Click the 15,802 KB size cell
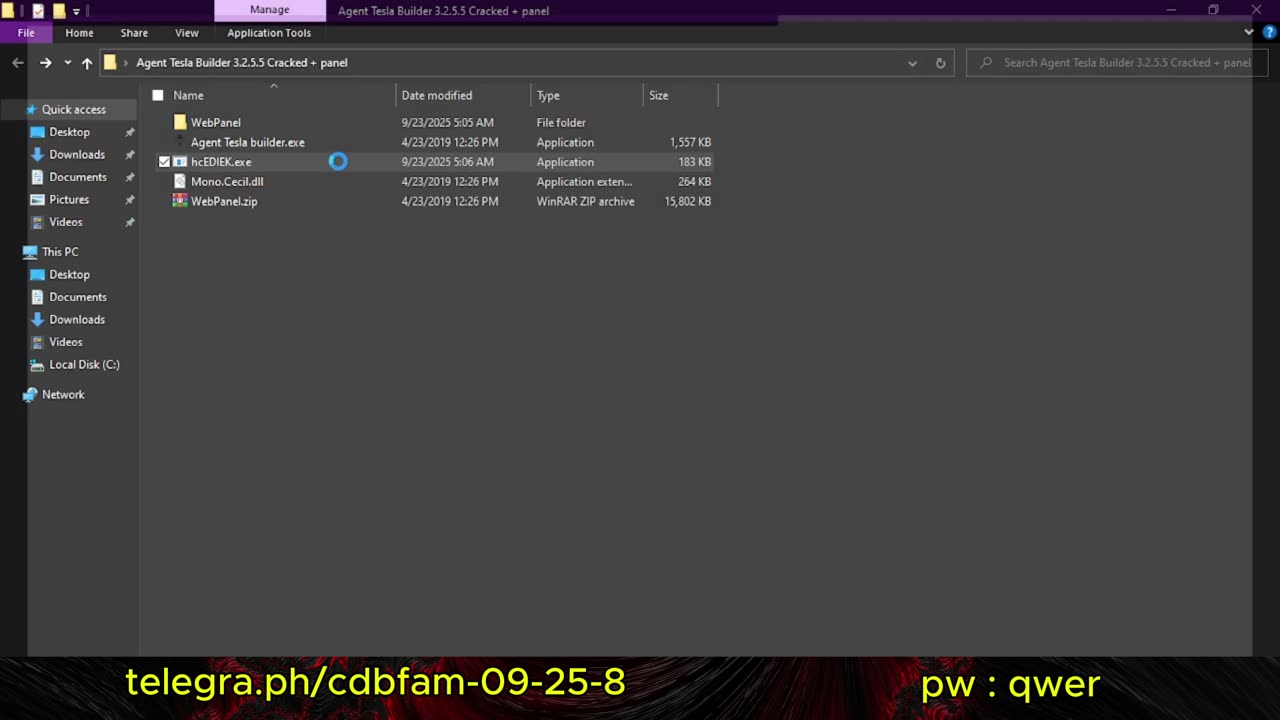This screenshot has width=1280, height=720. pyautogui.click(x=688, y=201)
